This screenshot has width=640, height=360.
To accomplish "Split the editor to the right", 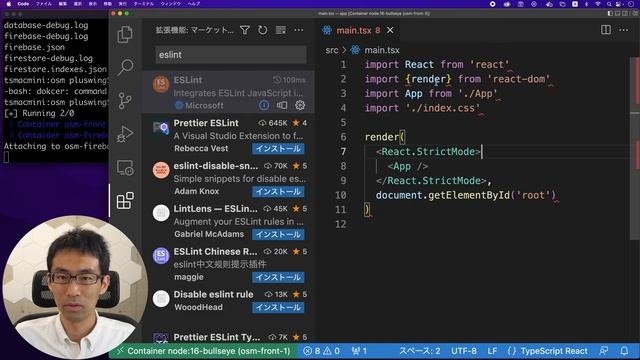I will pos(606,30).
